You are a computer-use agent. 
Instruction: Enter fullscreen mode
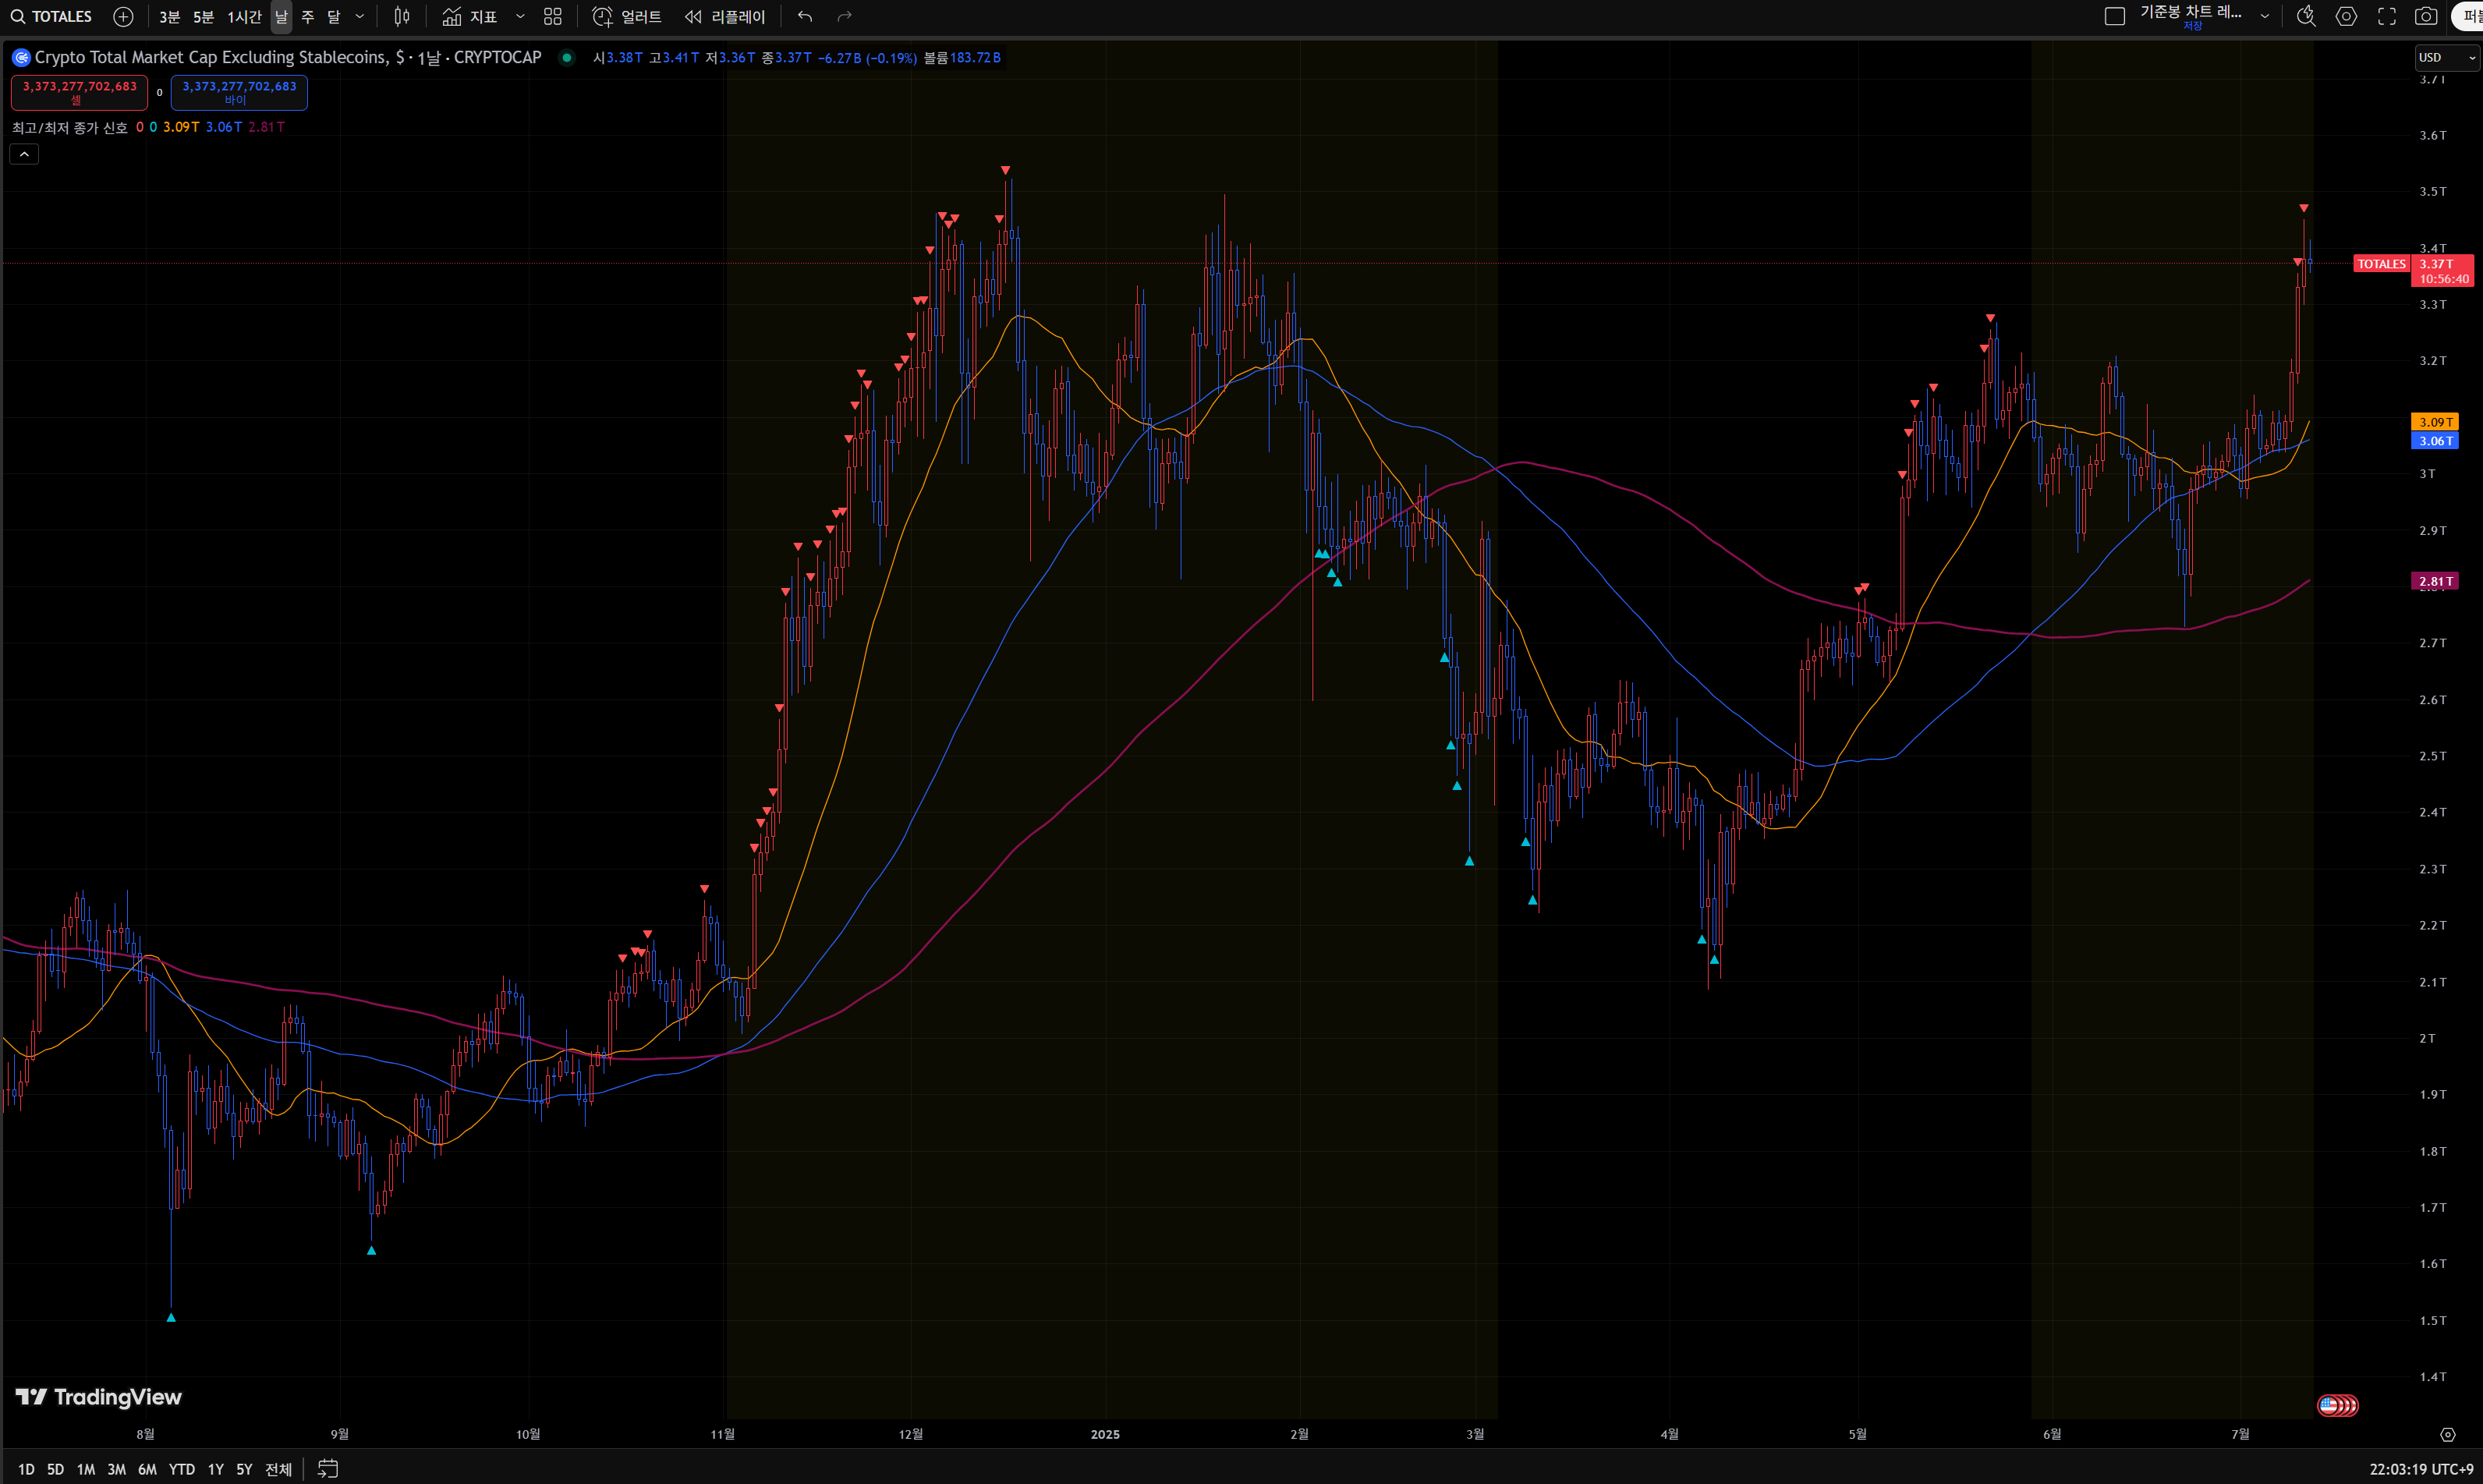[x=2387, y=16]
